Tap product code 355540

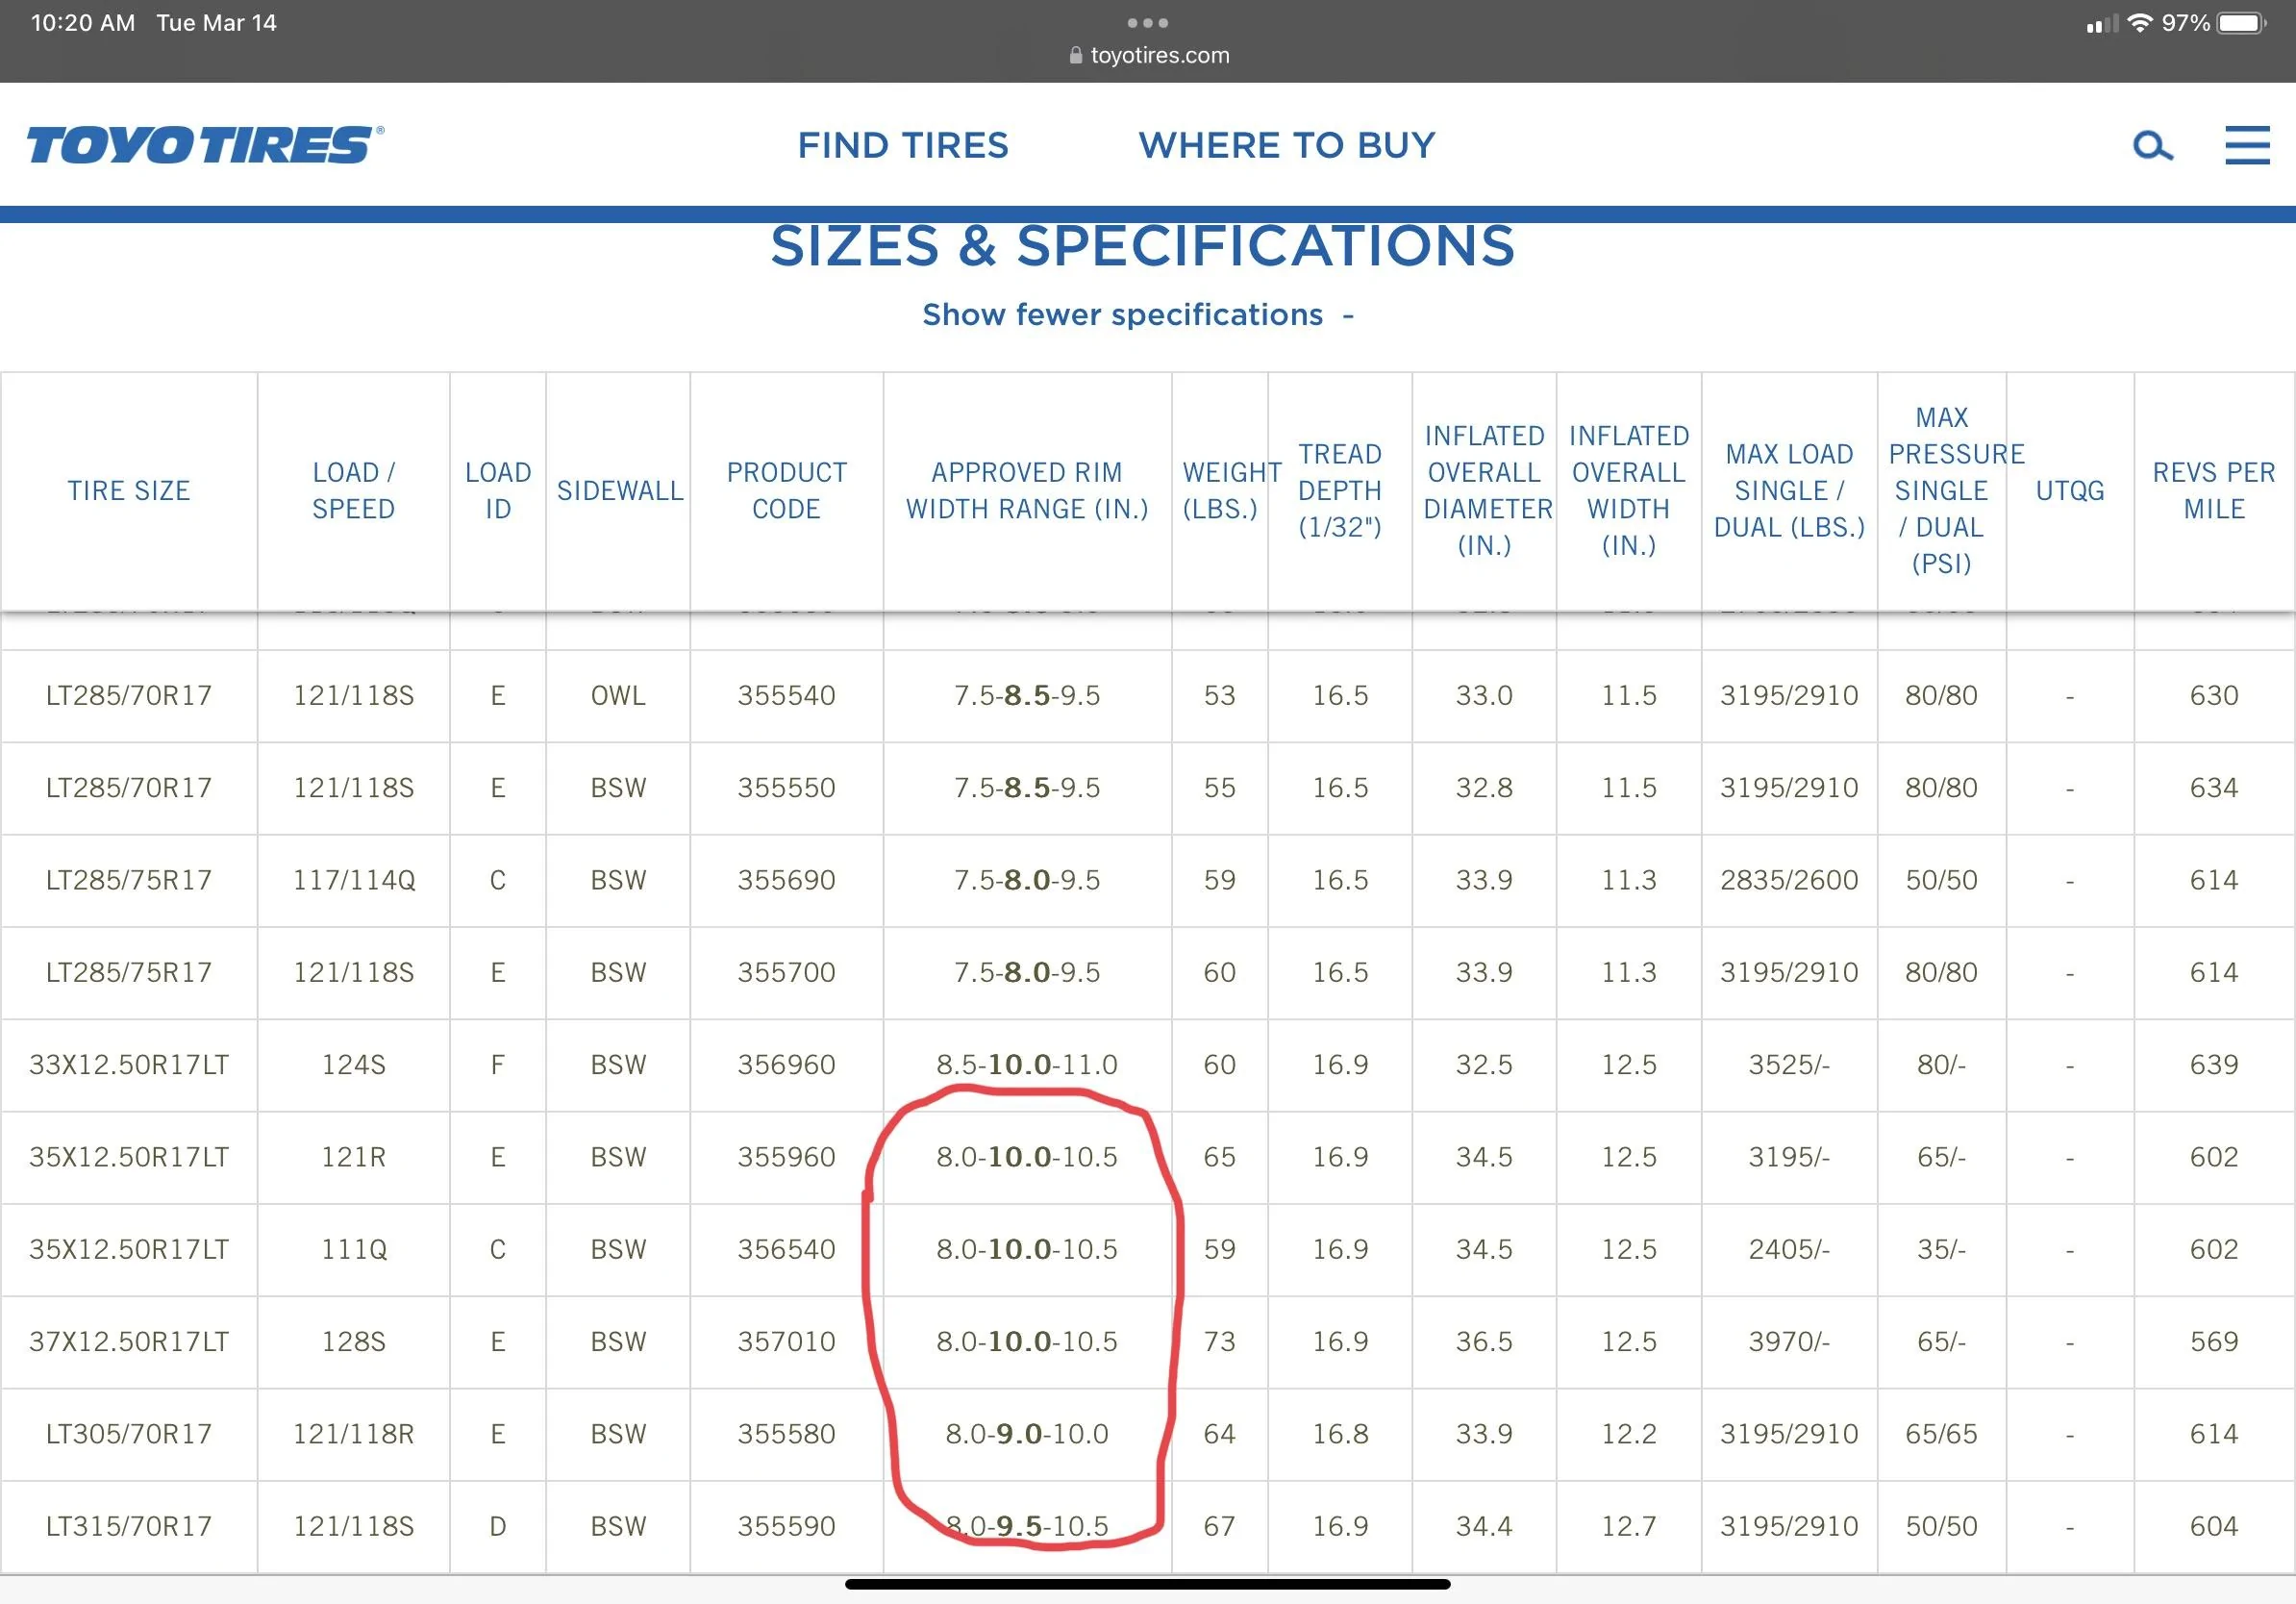(786, 696)
